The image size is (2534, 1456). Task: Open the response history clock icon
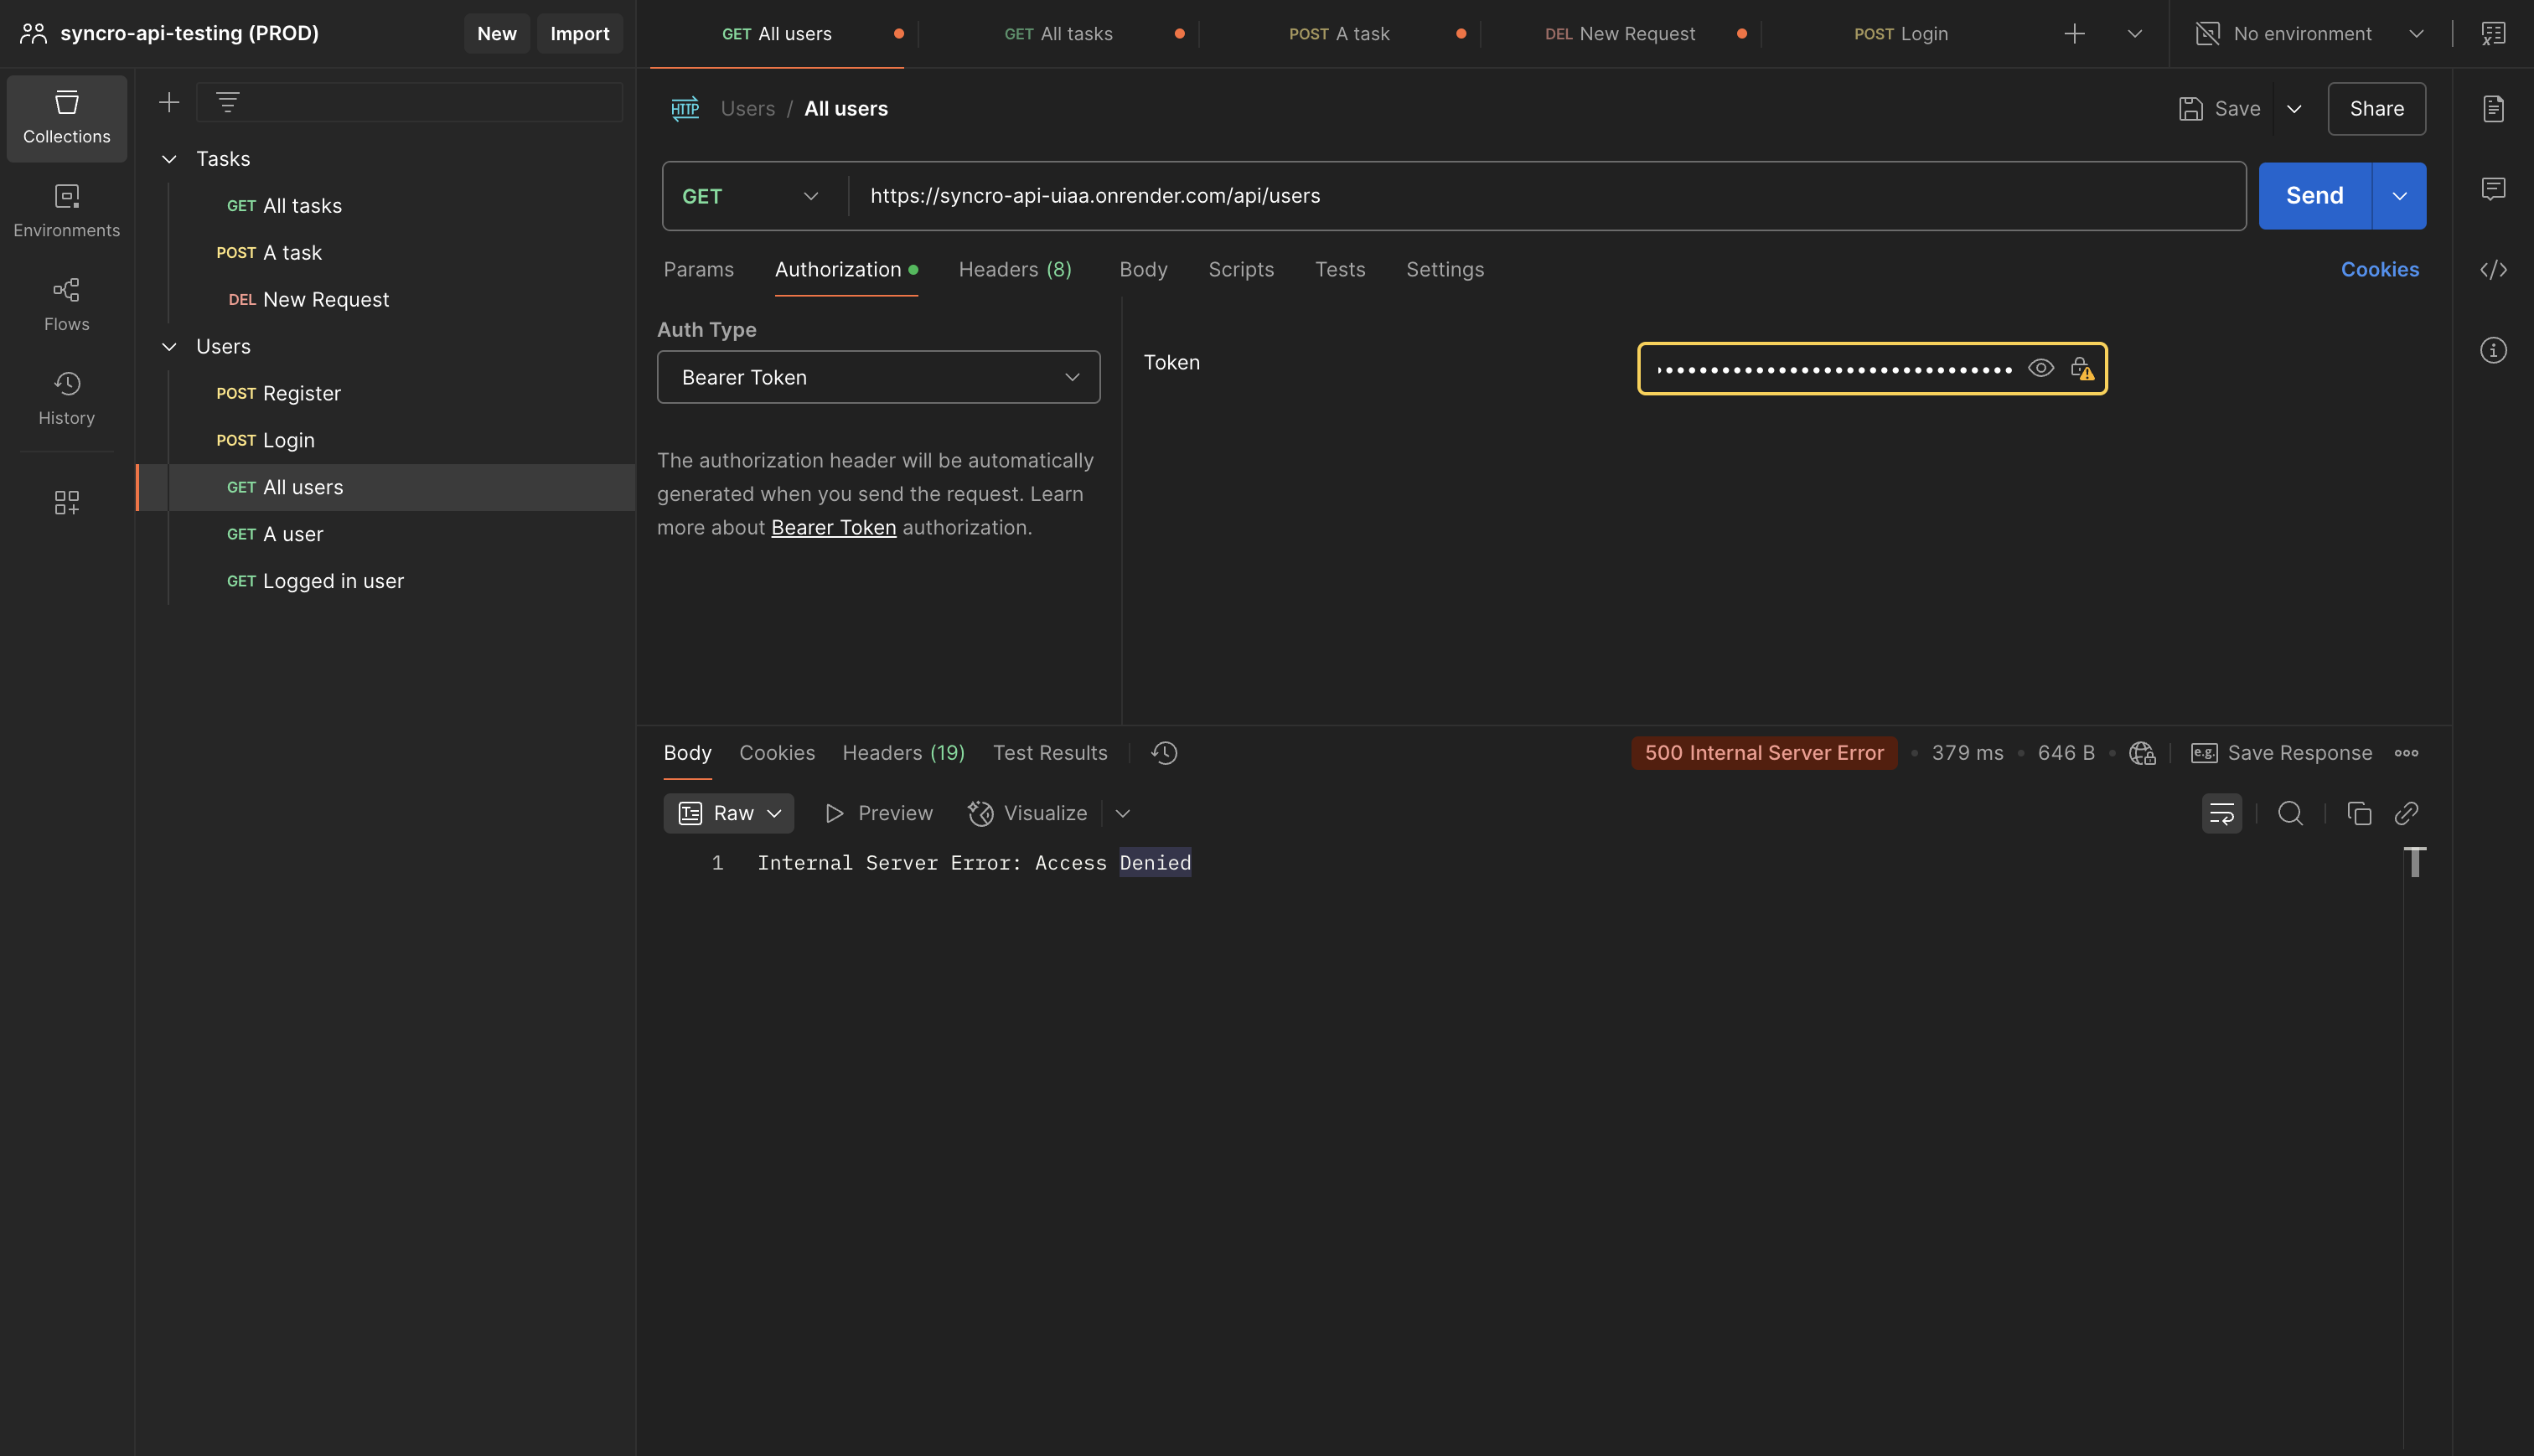coord(1164,753)
